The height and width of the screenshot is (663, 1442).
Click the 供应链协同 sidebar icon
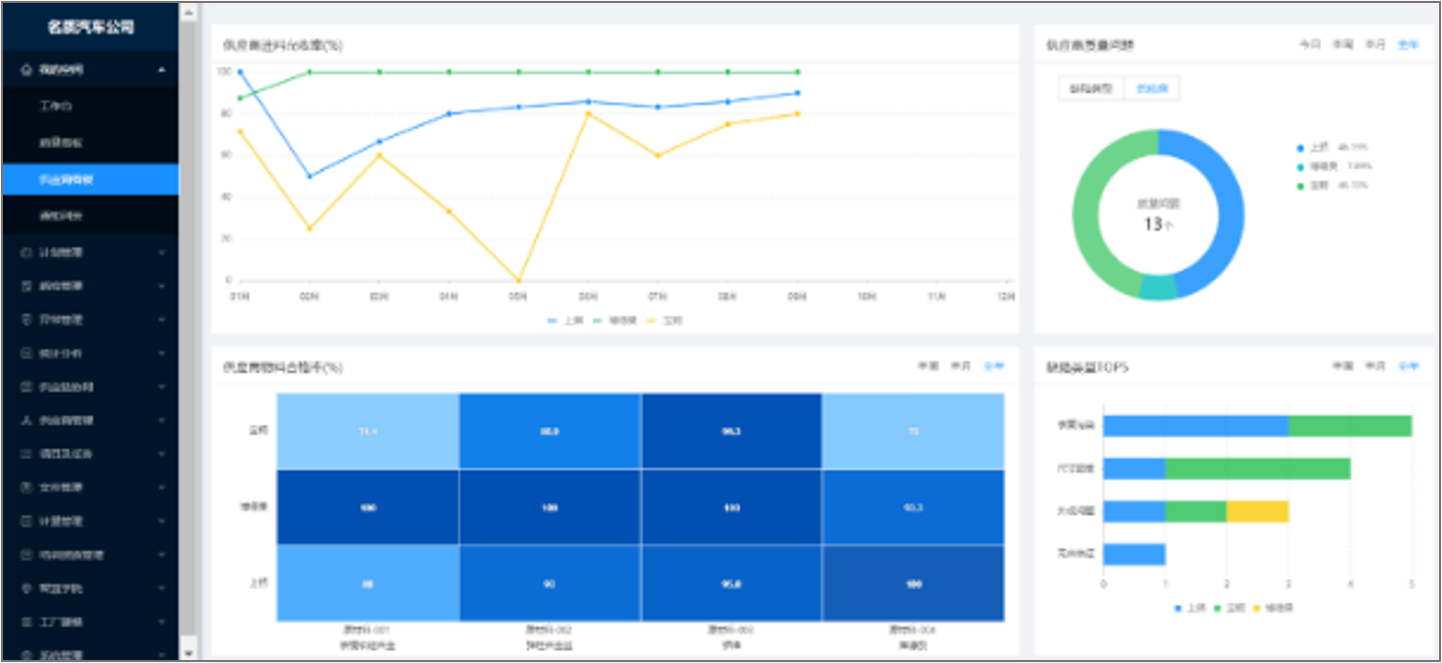27,387
